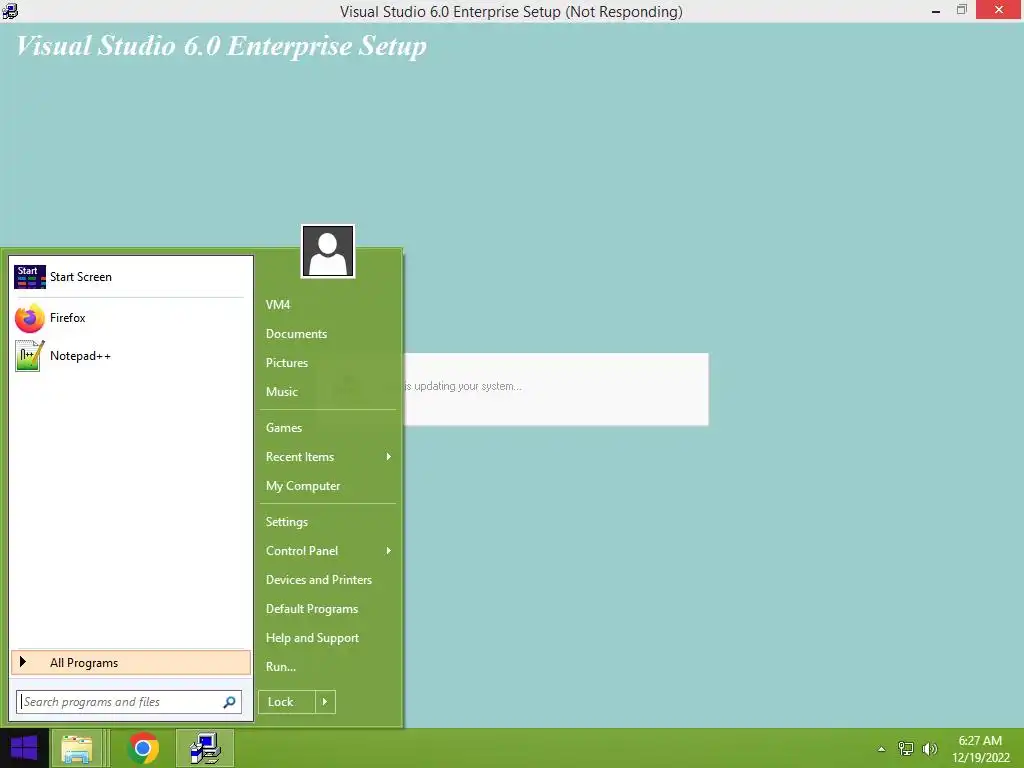Select the Visual Studio Setup taskbar icon
Image resolution: width=1024 pixels, height=768 pixels.
205,748
